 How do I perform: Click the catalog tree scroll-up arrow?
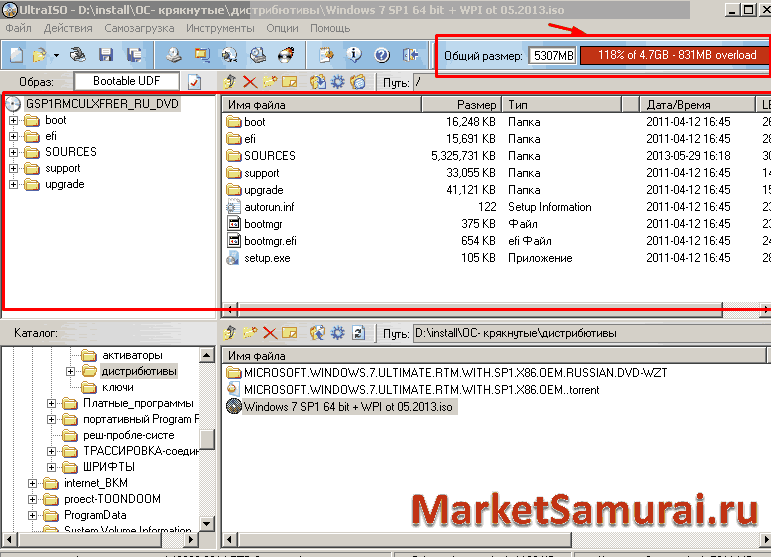click(x=207, y=355)
